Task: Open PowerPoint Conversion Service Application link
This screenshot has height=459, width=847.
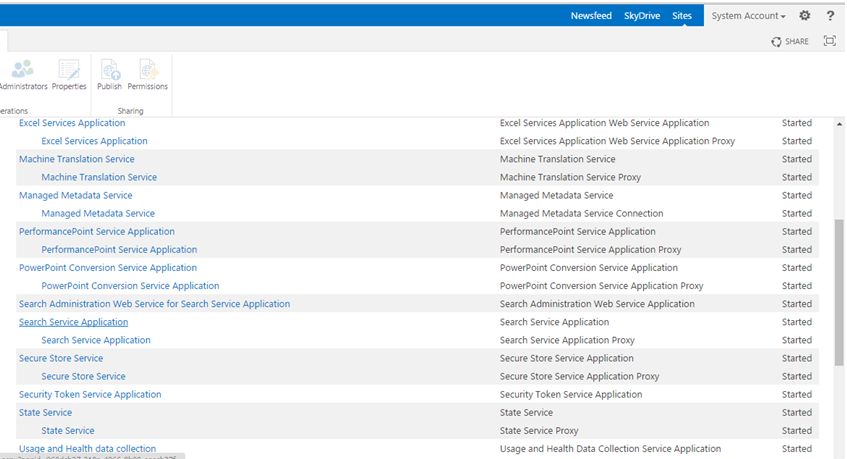Action: 108,268
